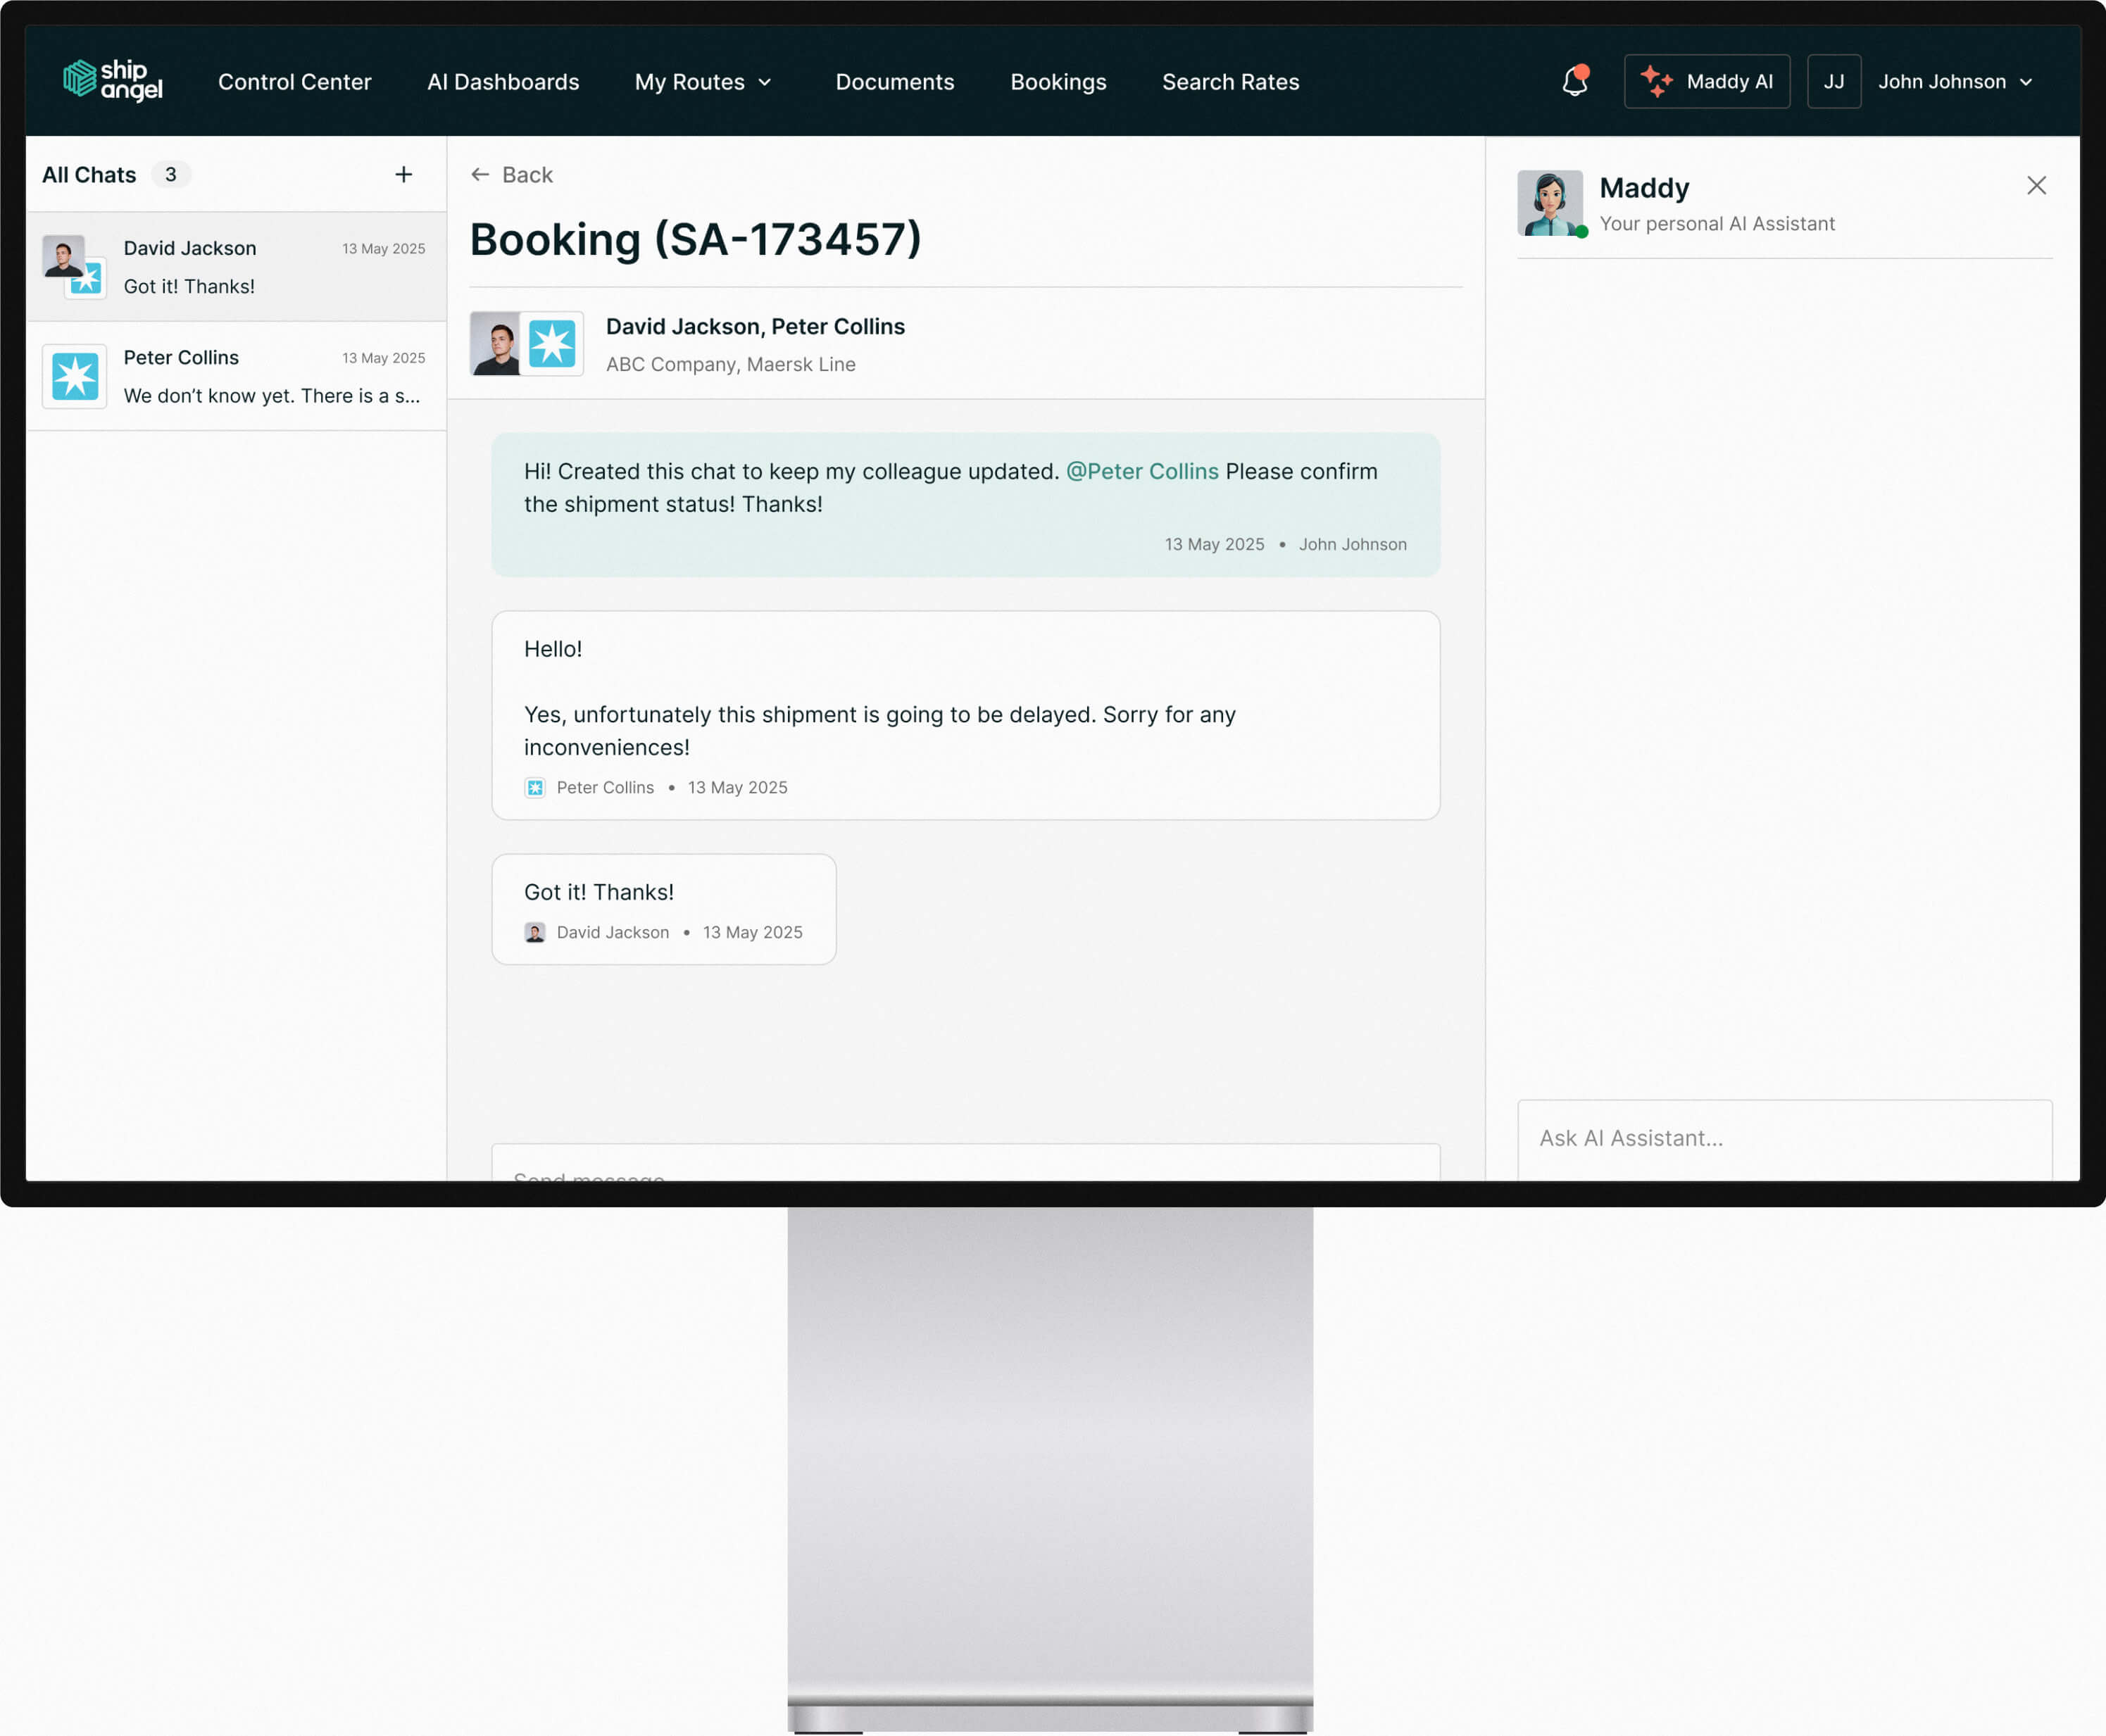Click the Maersk star logo in the chat header
This screenshot has height=1736, width=2106.
click(x=552, y=344)
